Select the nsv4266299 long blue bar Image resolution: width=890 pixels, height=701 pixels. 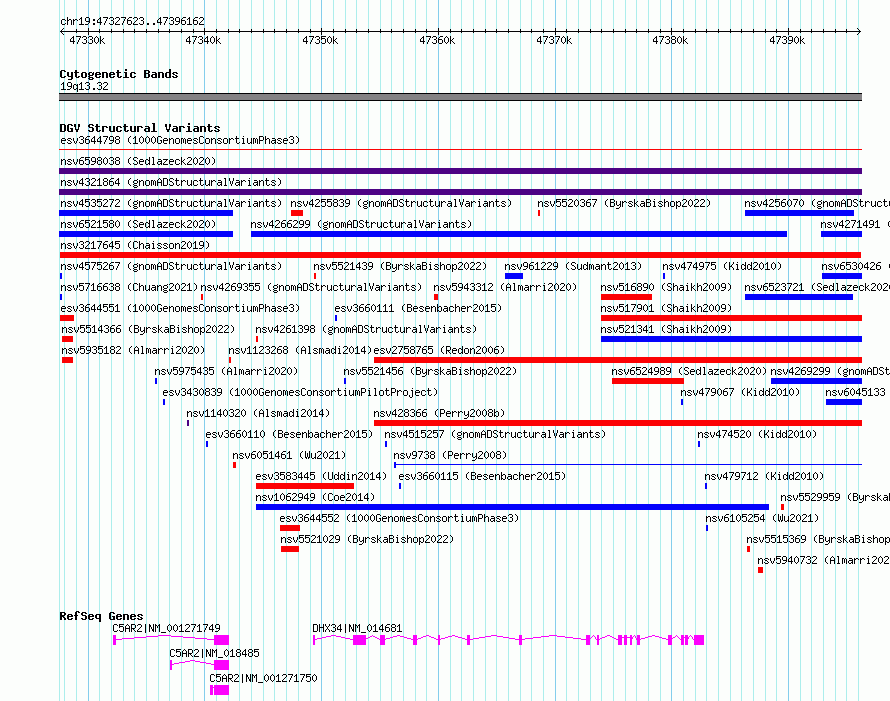click(519, 234)
